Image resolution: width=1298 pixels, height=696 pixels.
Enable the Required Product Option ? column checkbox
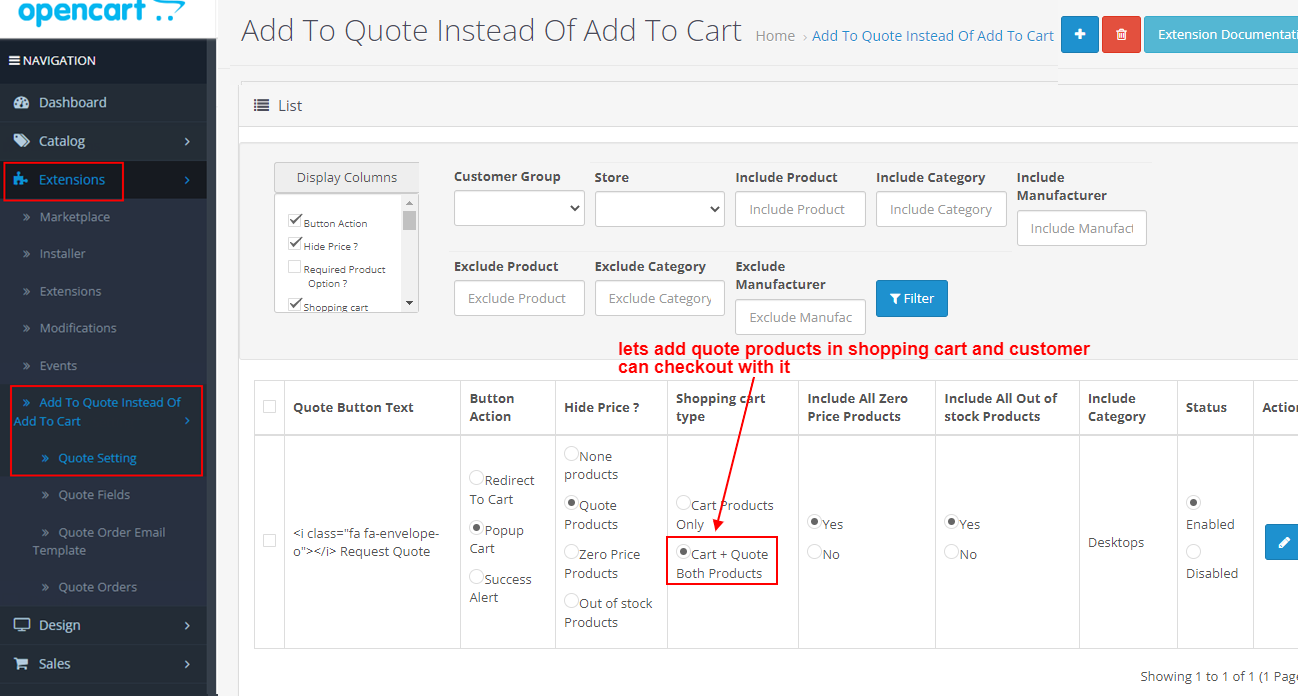click(x=295, y=267)
